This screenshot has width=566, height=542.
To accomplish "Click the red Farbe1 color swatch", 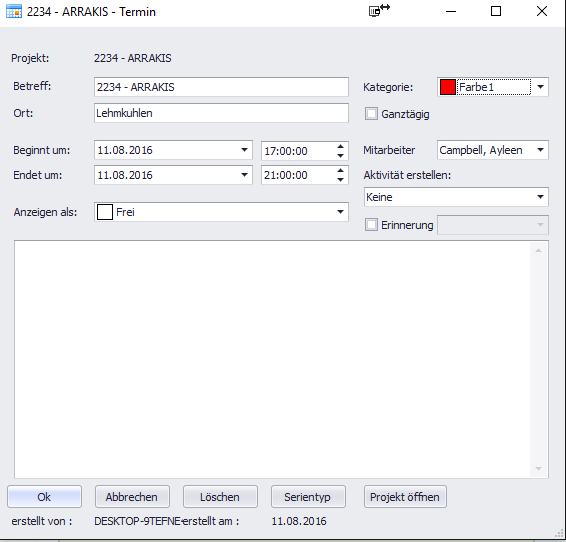I will point(448,87).
